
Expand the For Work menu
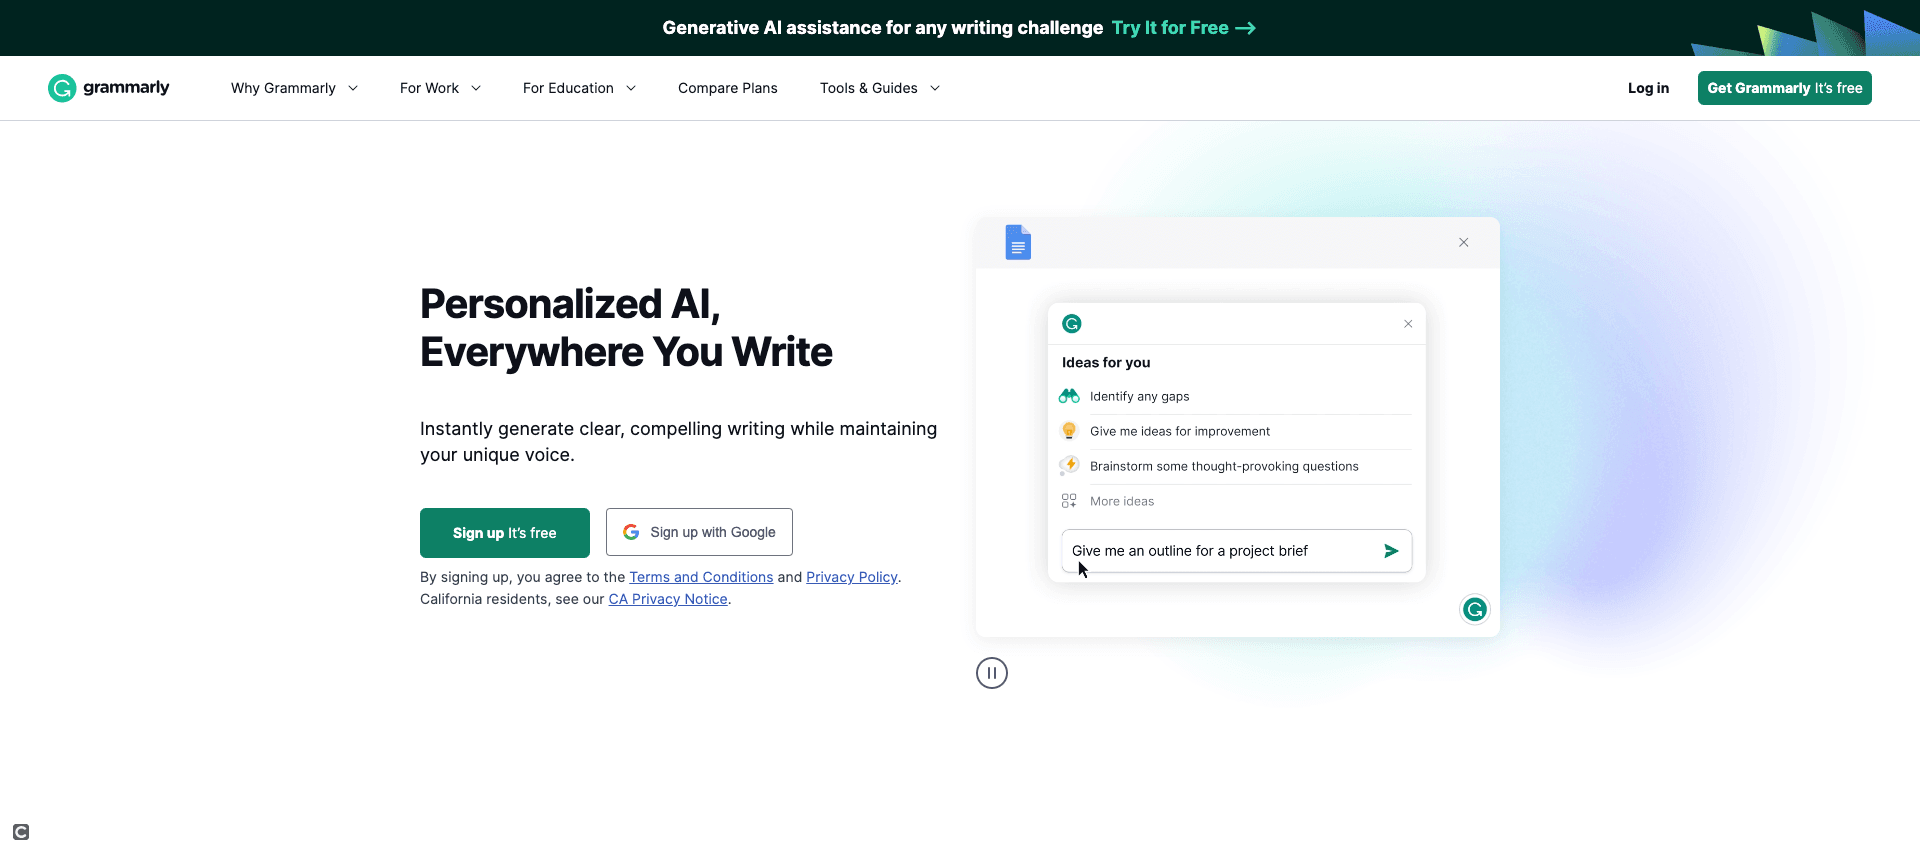440,88
